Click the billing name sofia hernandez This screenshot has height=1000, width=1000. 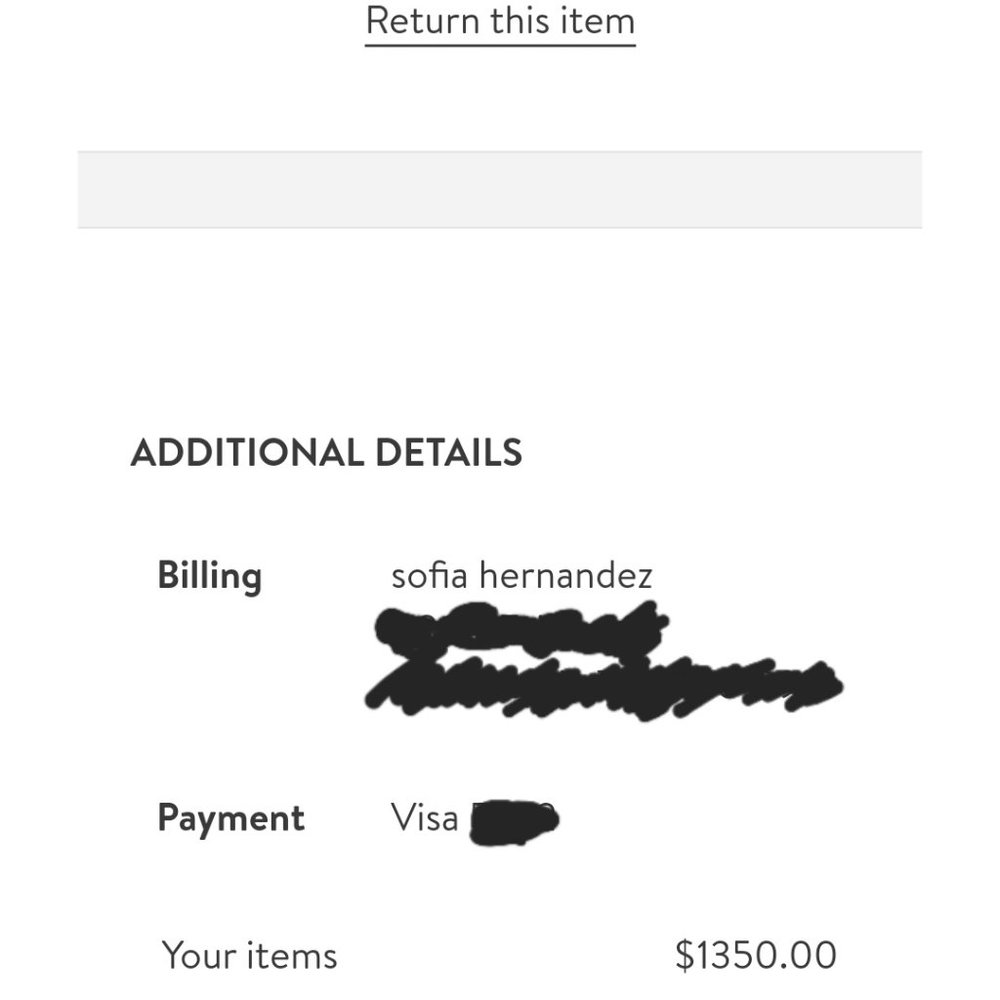pos(521,576)
